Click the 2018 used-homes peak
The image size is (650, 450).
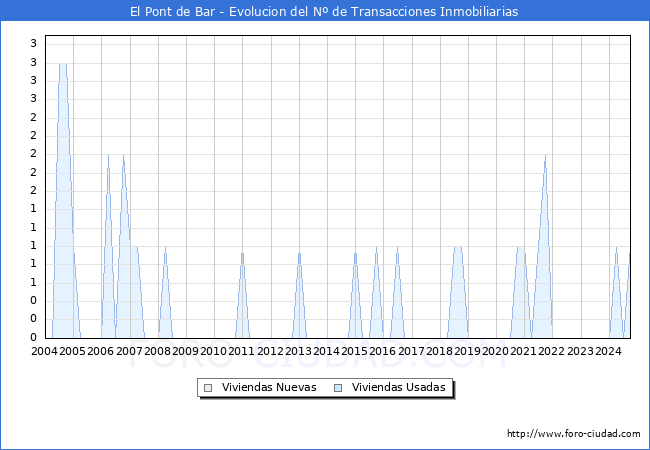point(458,294)
